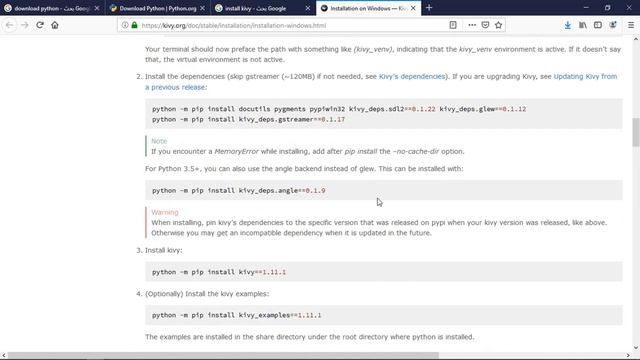The width and height of the screenshot is (640, 360).
Task: Click horizontal scrollbar left arrow
Action: [x=3, y=356]
